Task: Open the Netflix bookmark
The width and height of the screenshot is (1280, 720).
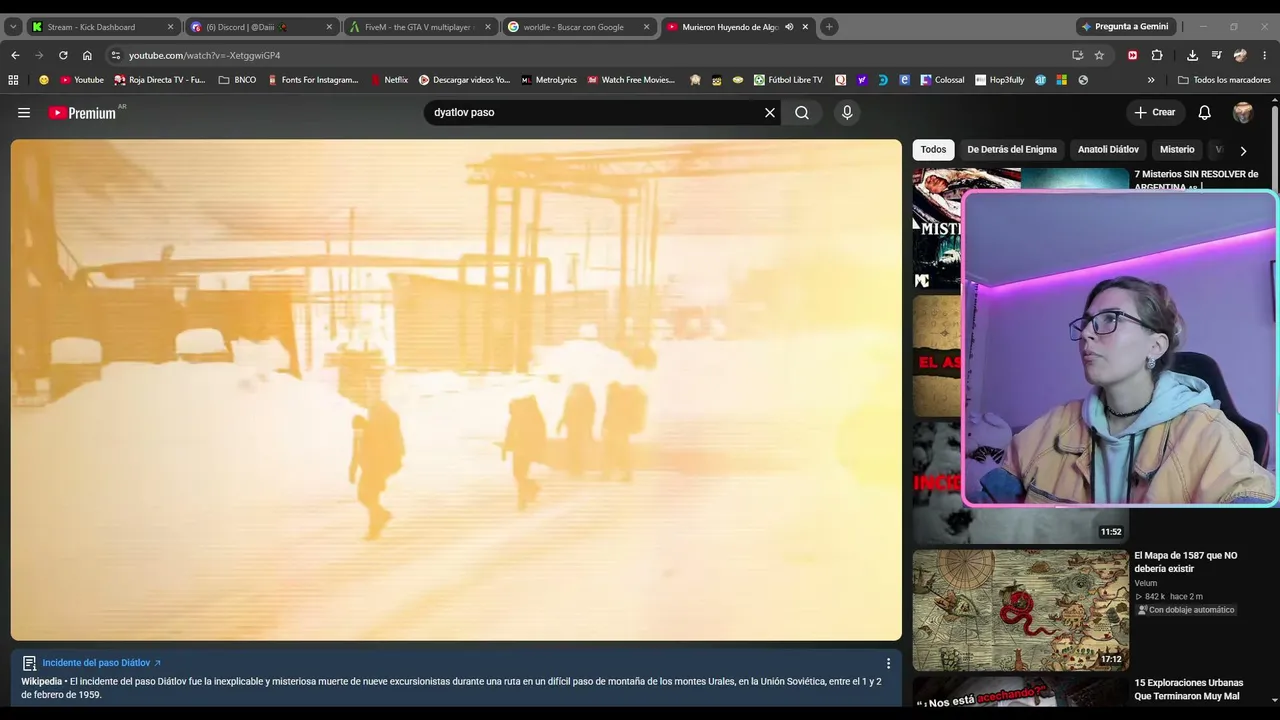Action: 389,80
